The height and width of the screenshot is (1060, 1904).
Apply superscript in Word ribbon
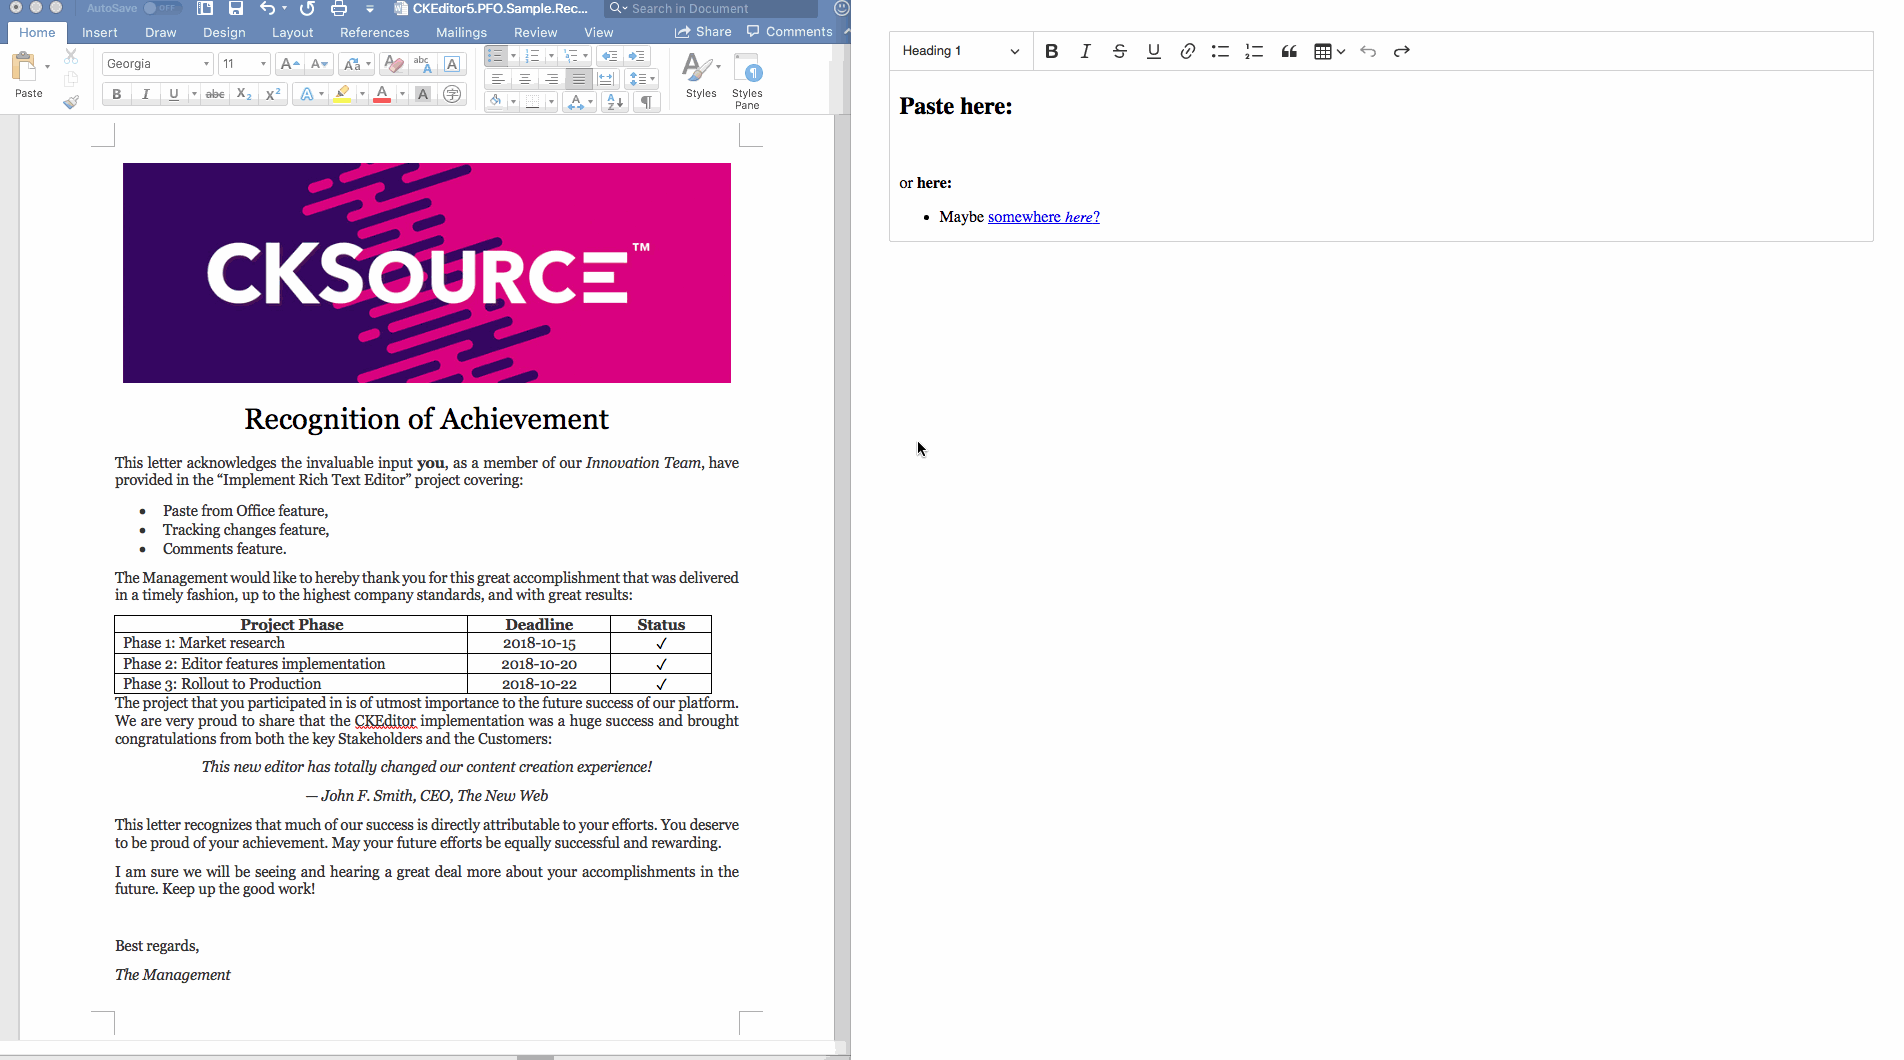(272, 94)
